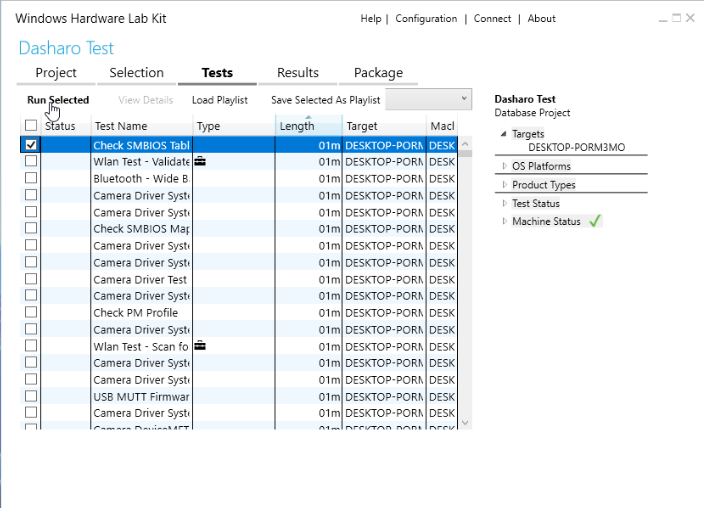Check the Wlan Test - Validate checkbox
Screen dimensions: 704x508
(x=31, y=161)
